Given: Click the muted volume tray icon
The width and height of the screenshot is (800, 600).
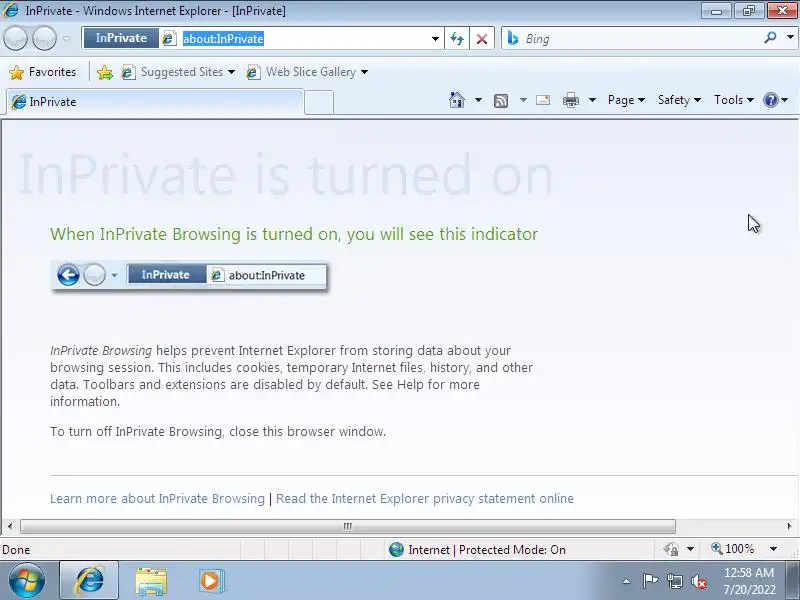Looking at the screenshot, I should click(698, 581).
